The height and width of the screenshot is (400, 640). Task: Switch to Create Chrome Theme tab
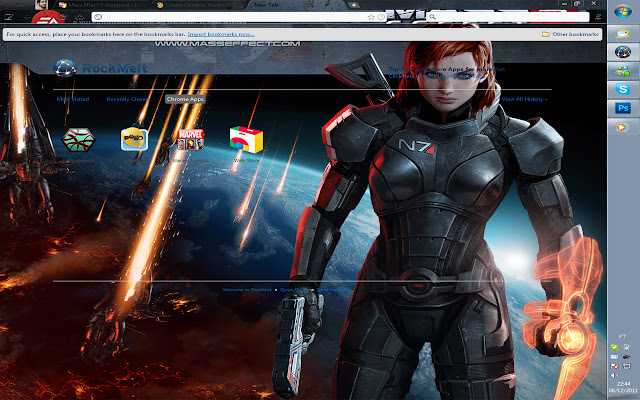click(200, 5)
